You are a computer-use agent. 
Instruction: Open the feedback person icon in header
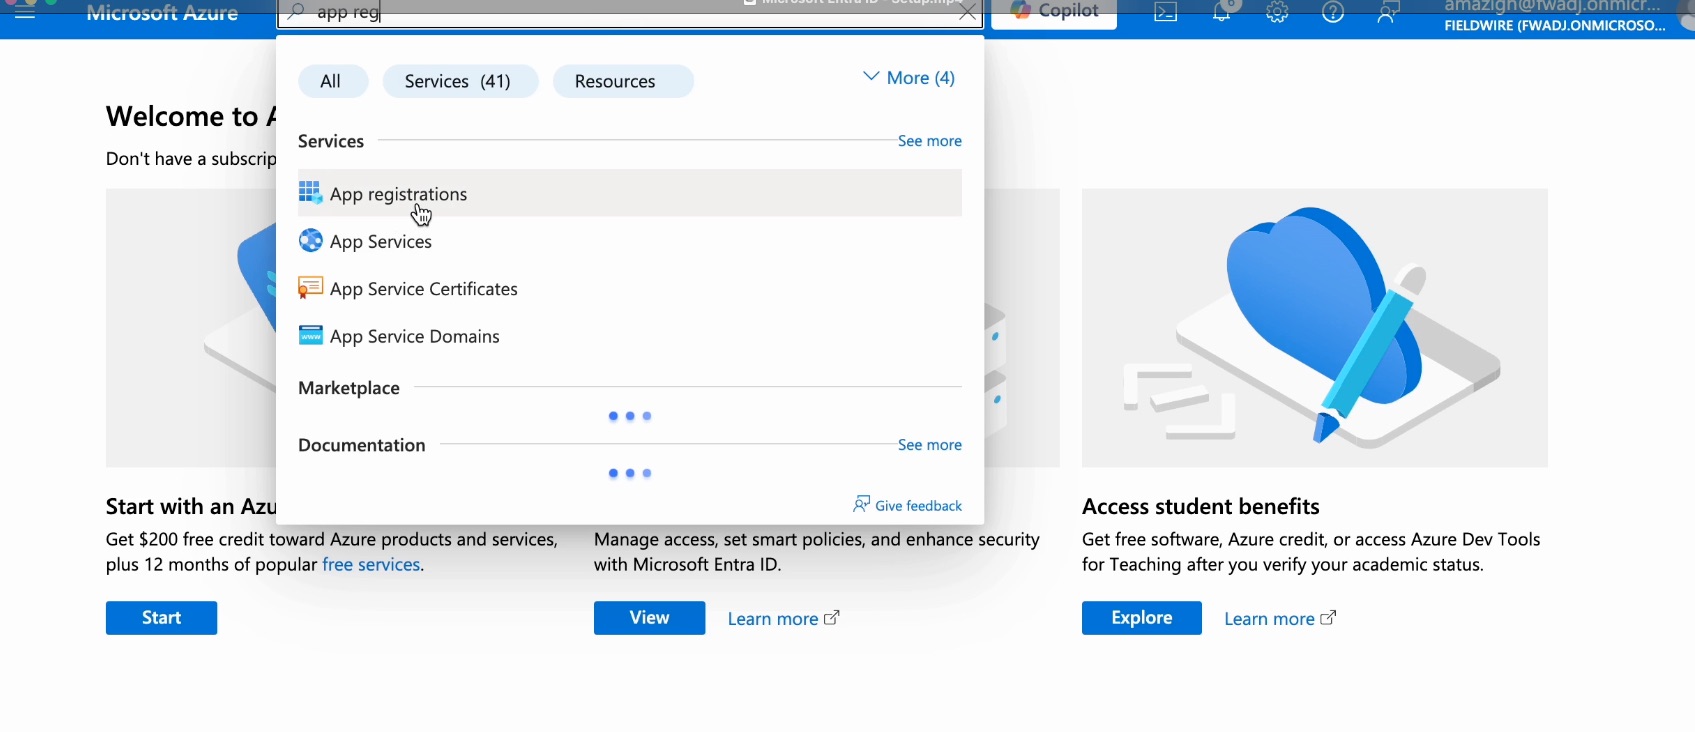[x=1387, y=13]
